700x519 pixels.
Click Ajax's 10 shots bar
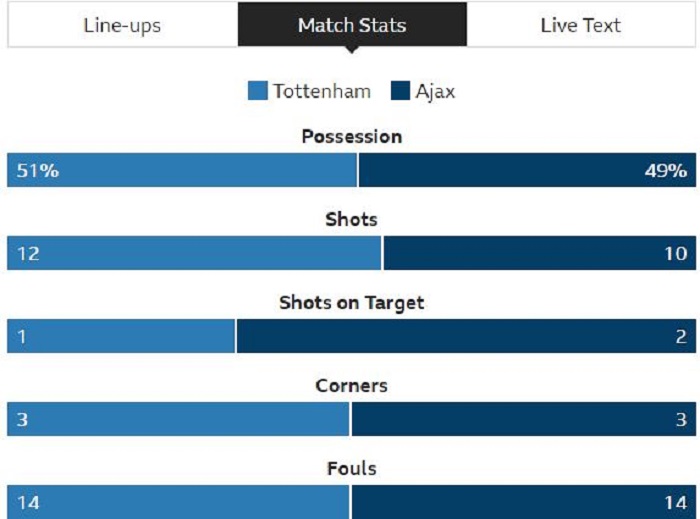(x=538, y=254)
